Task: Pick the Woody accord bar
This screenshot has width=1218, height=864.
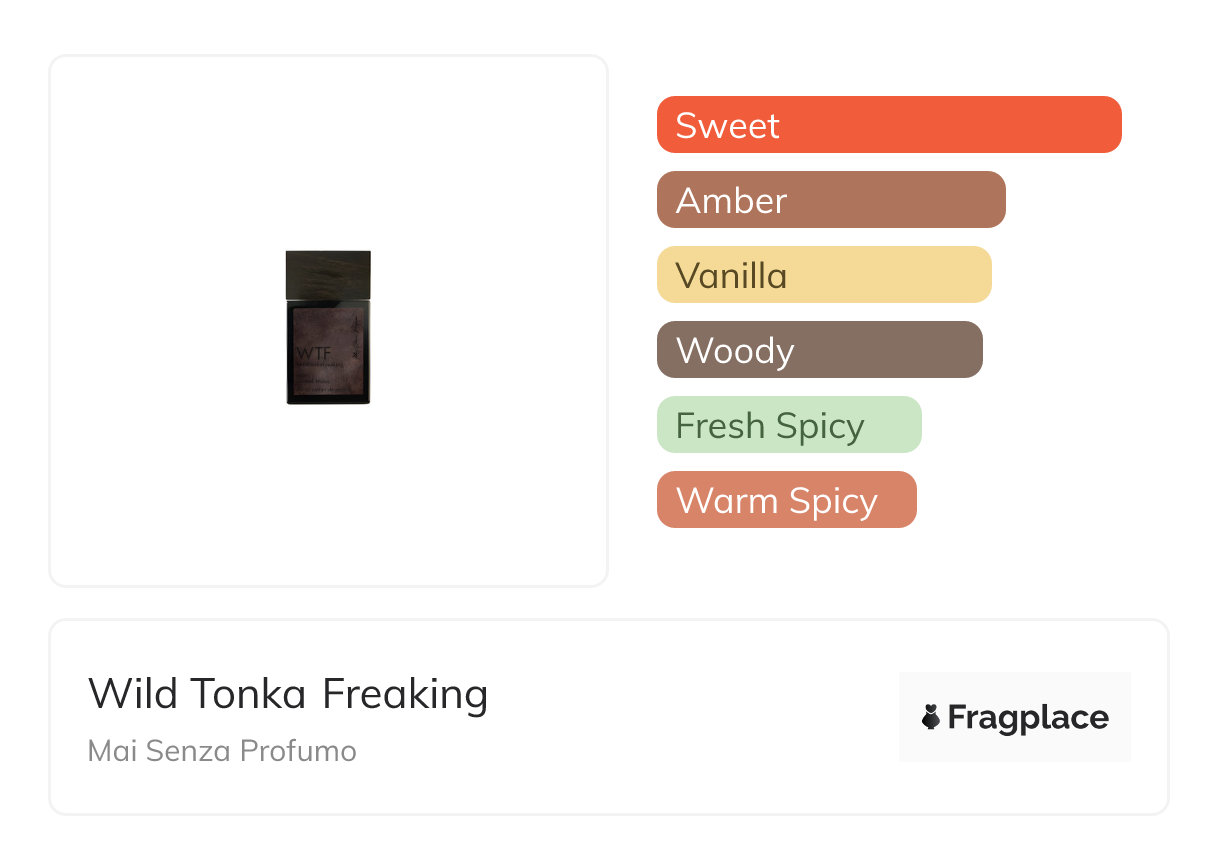Action: 819,350
